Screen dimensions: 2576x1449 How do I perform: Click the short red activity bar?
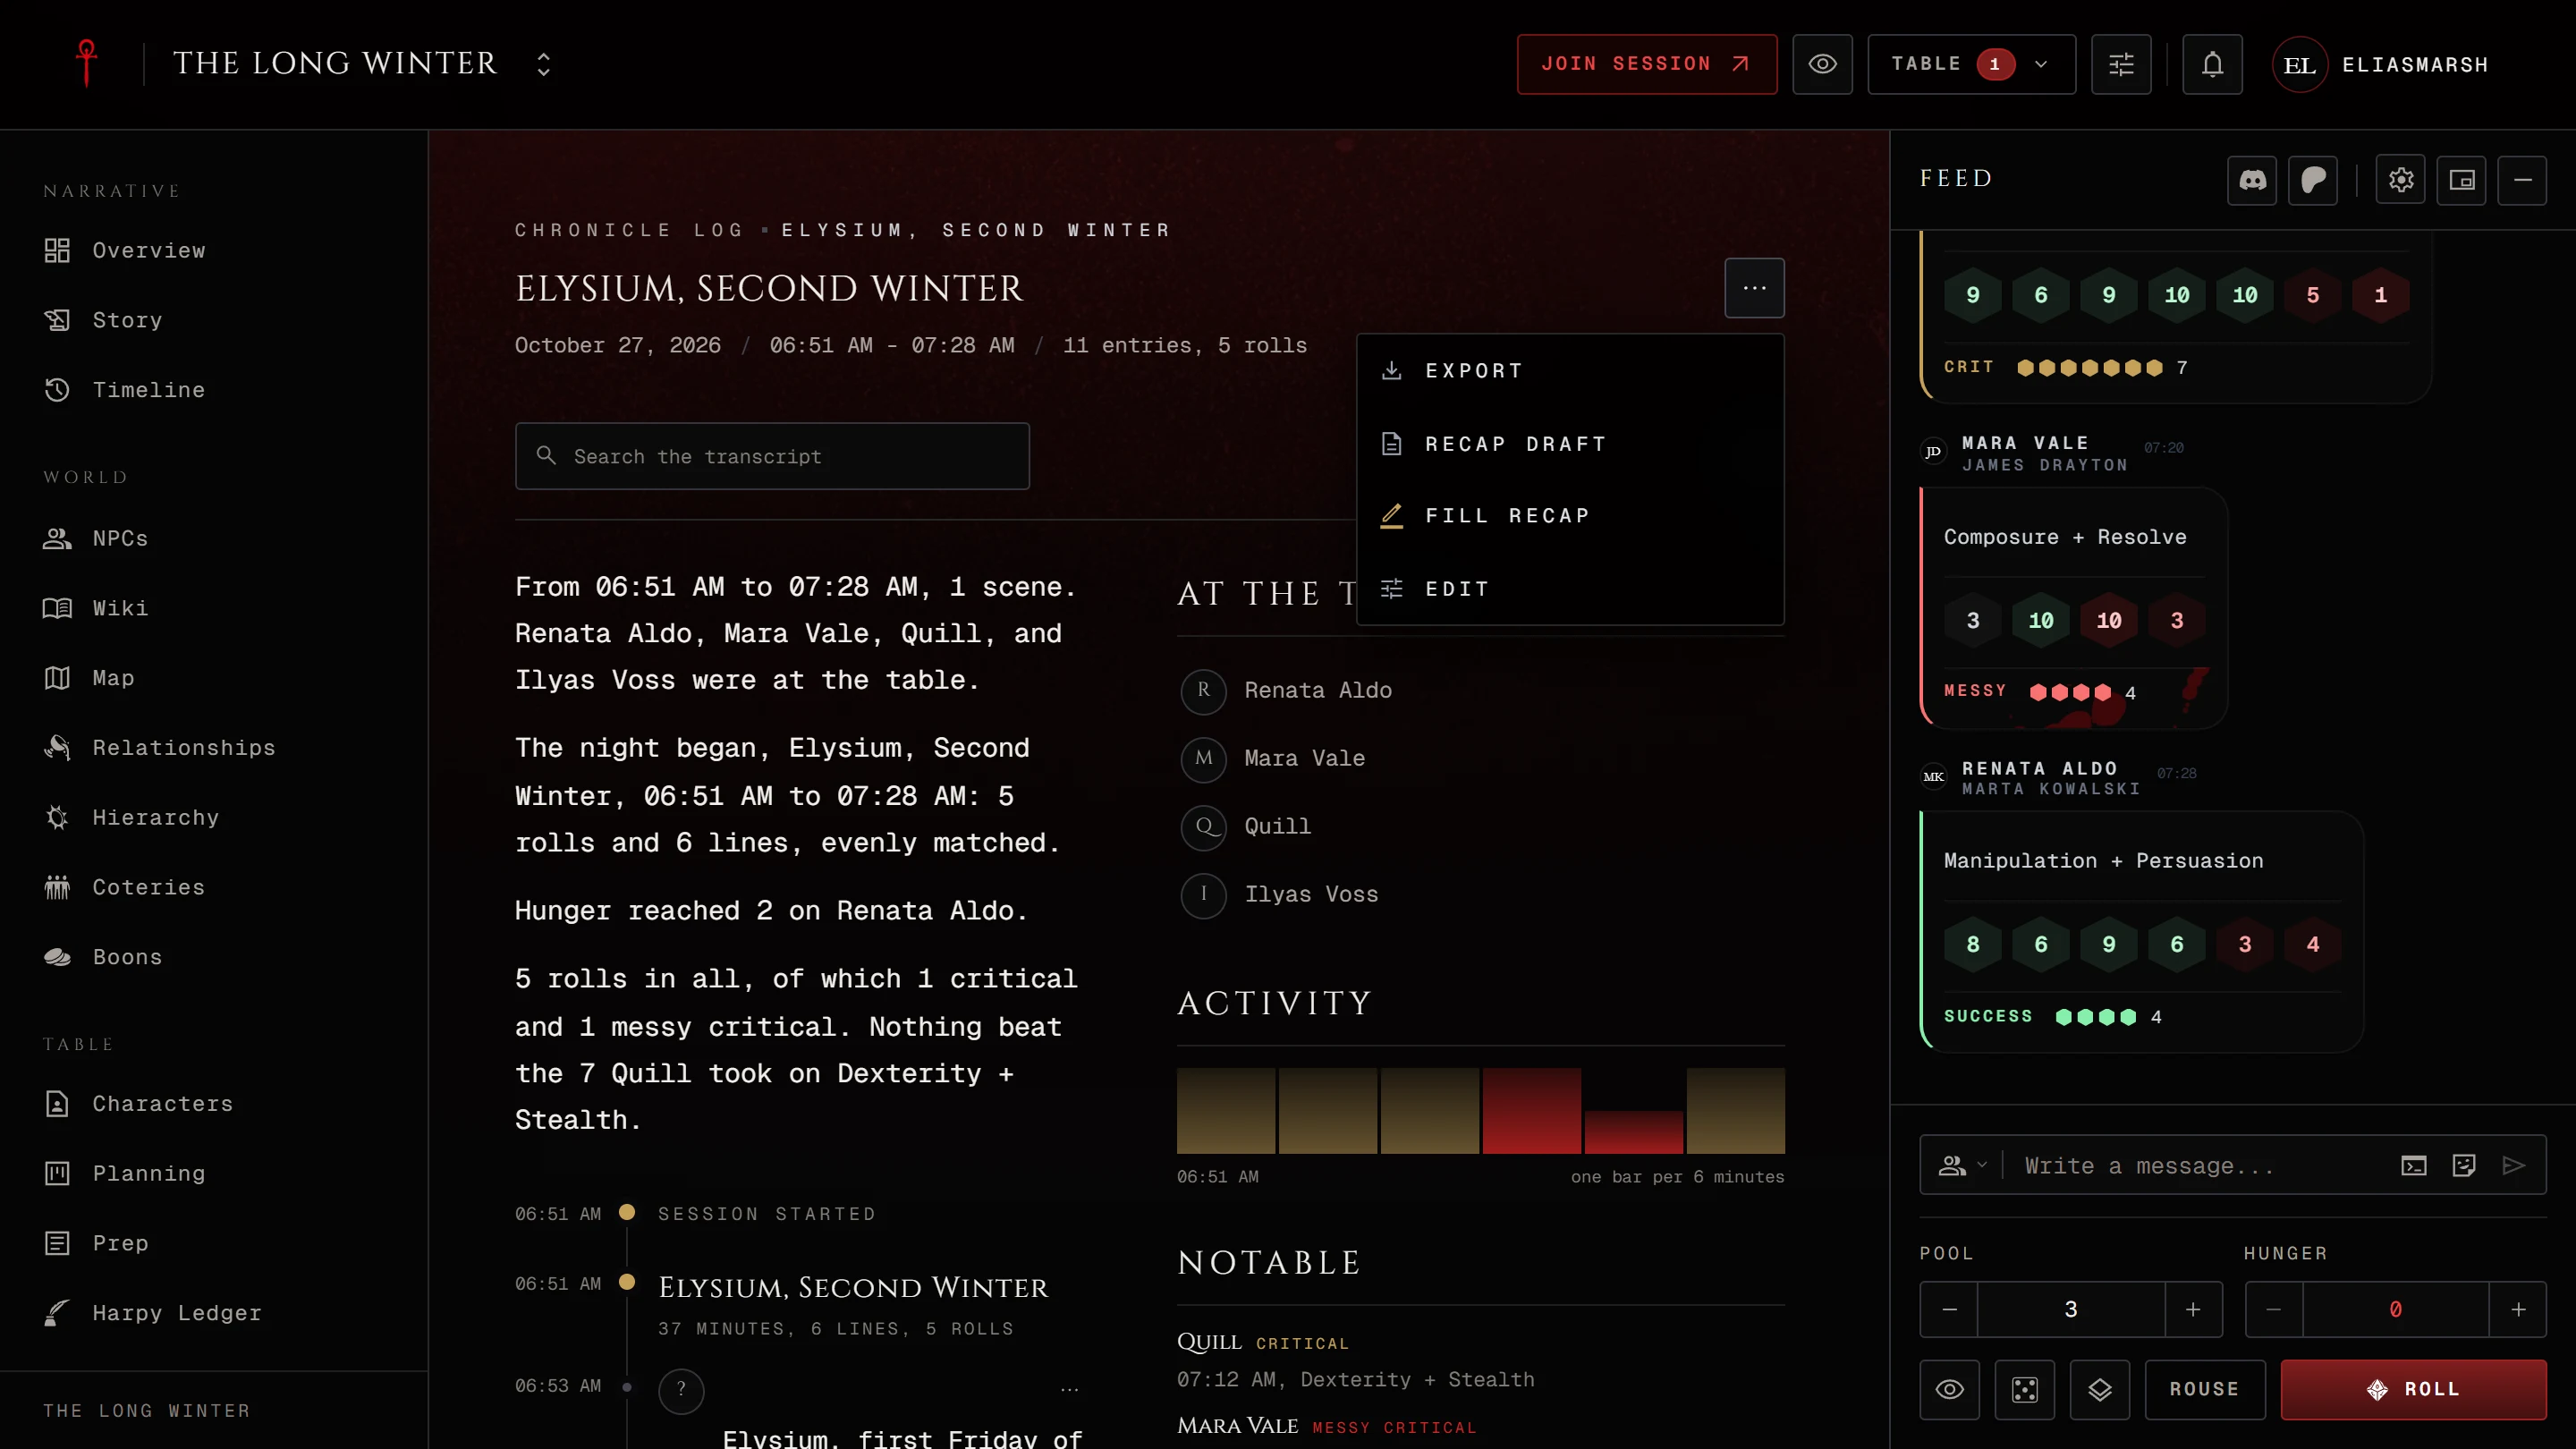pyautogui.click(x=1633, y=1132)
